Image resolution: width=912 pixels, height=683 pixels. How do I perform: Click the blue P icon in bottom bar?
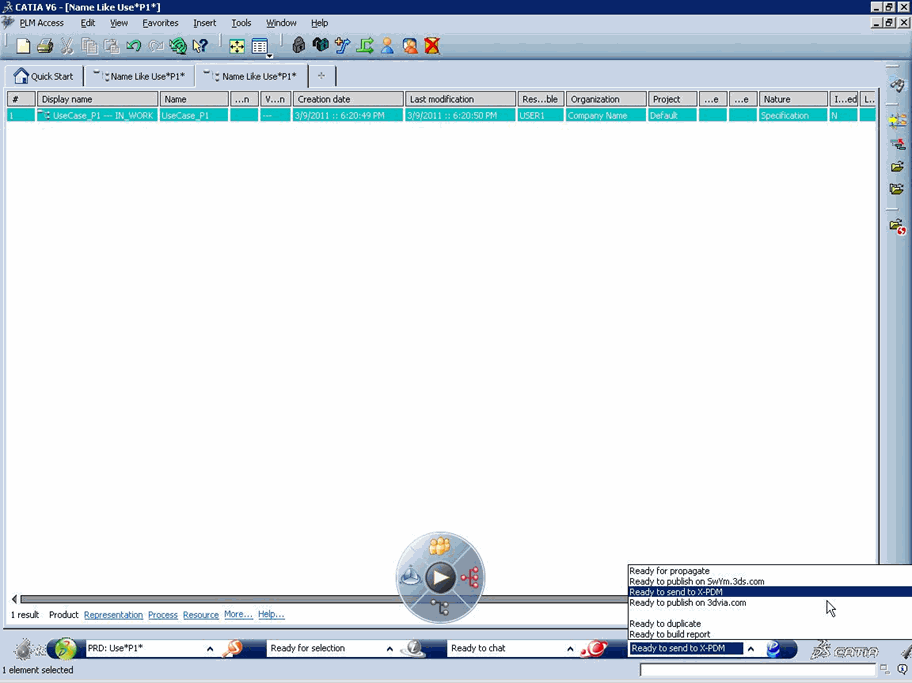(774, 649)
